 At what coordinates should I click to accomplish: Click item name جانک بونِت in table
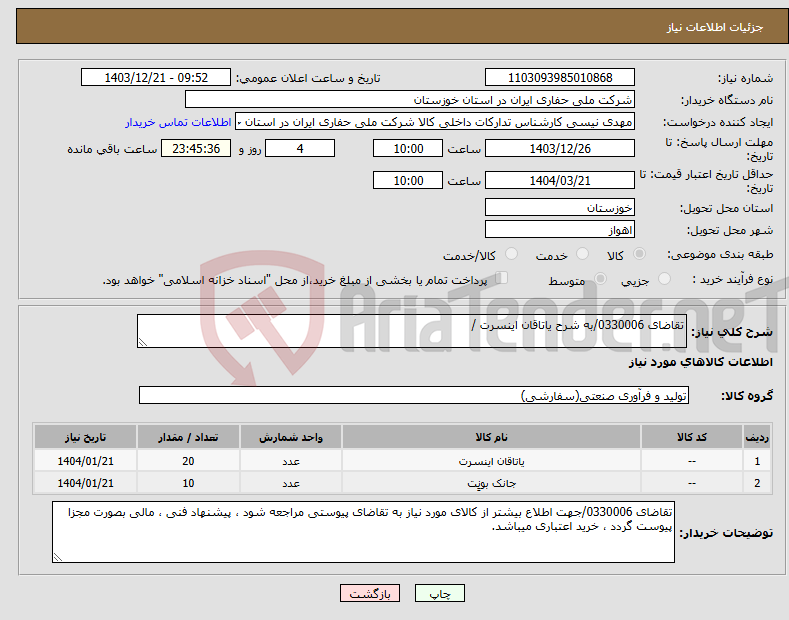(x=491, y=483)
